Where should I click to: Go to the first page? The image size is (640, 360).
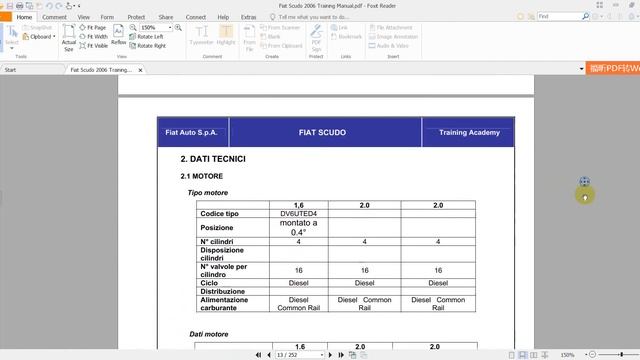tap(258, 355)
